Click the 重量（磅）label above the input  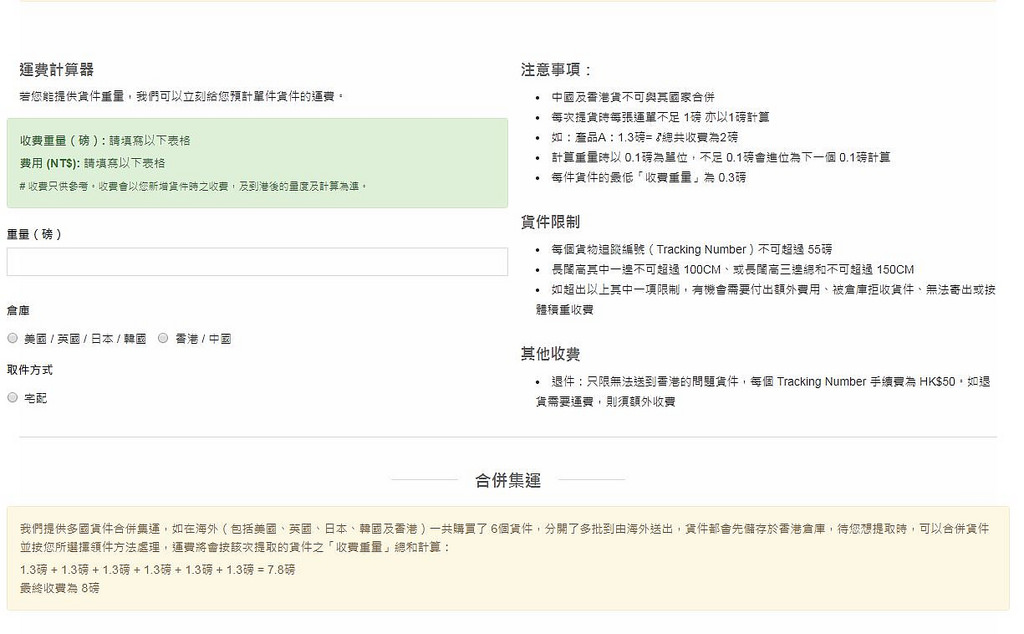35,234
